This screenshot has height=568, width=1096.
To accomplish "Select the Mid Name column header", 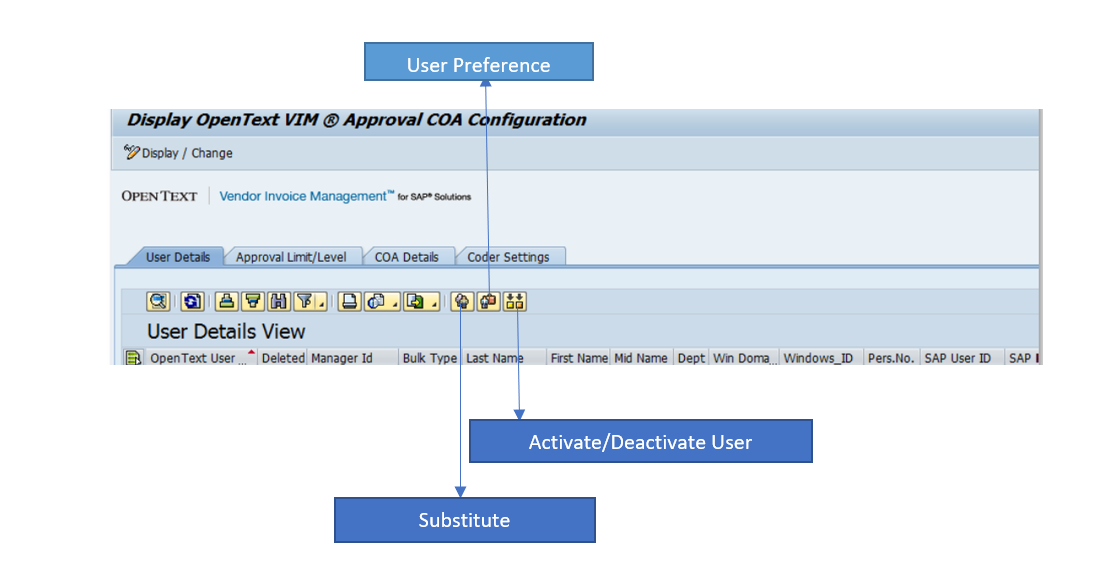I will 641,358.
